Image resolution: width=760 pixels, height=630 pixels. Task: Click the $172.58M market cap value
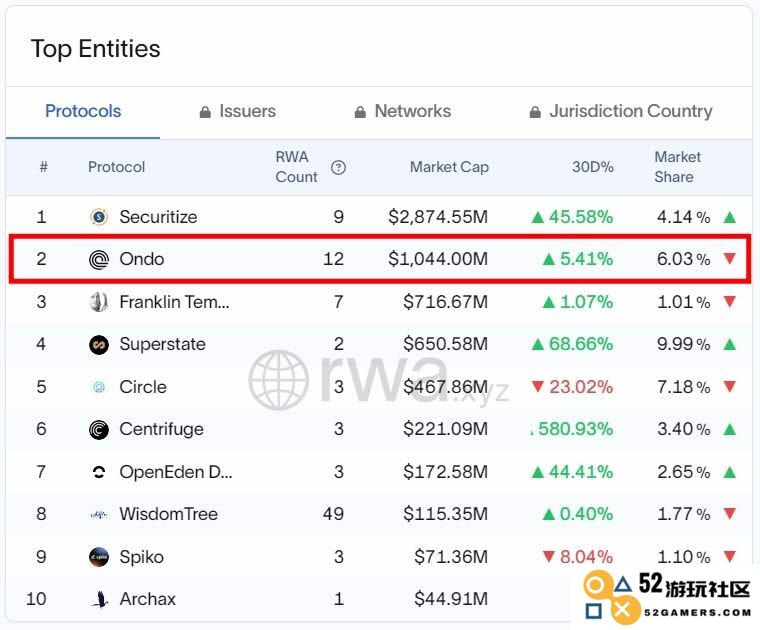point(445,472)
